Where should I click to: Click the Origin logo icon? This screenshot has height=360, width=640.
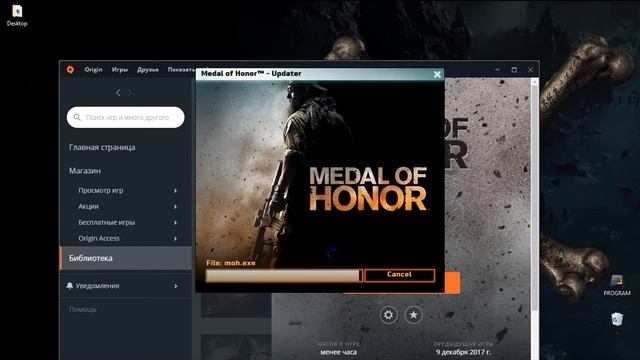coord(70,70)
